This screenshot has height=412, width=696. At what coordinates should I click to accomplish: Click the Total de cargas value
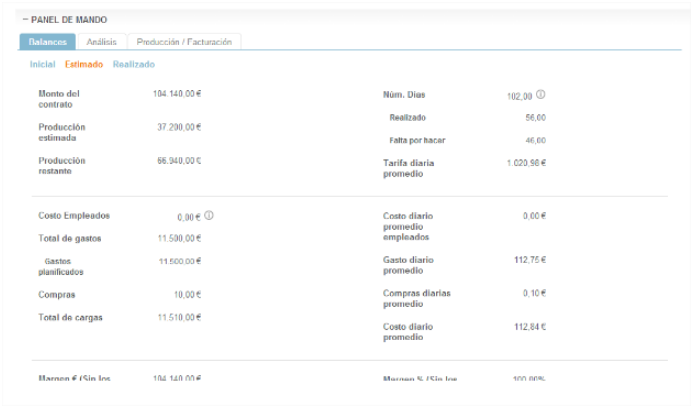(179, 318)
